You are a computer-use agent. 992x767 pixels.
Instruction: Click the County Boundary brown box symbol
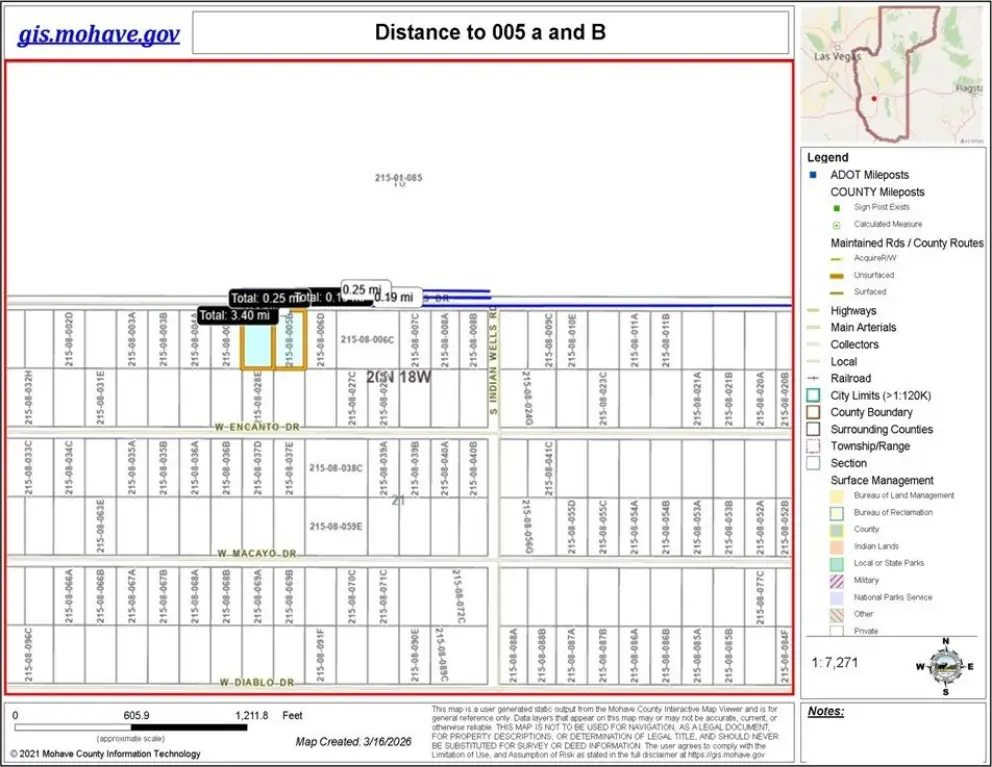point(813,412)
